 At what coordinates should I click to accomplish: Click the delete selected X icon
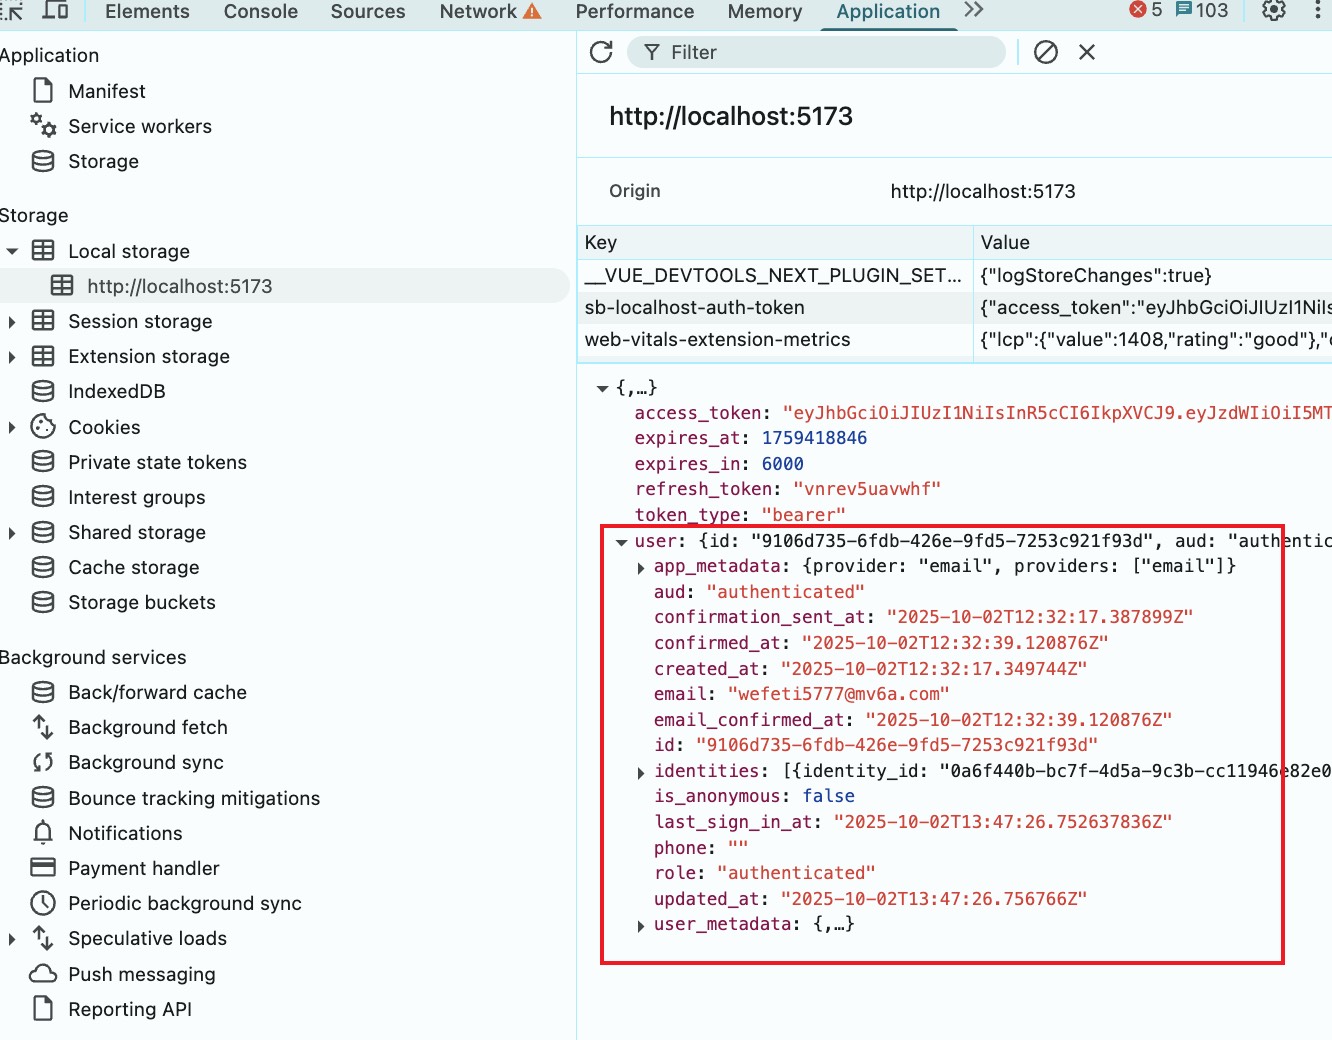tap(1087, 52)
